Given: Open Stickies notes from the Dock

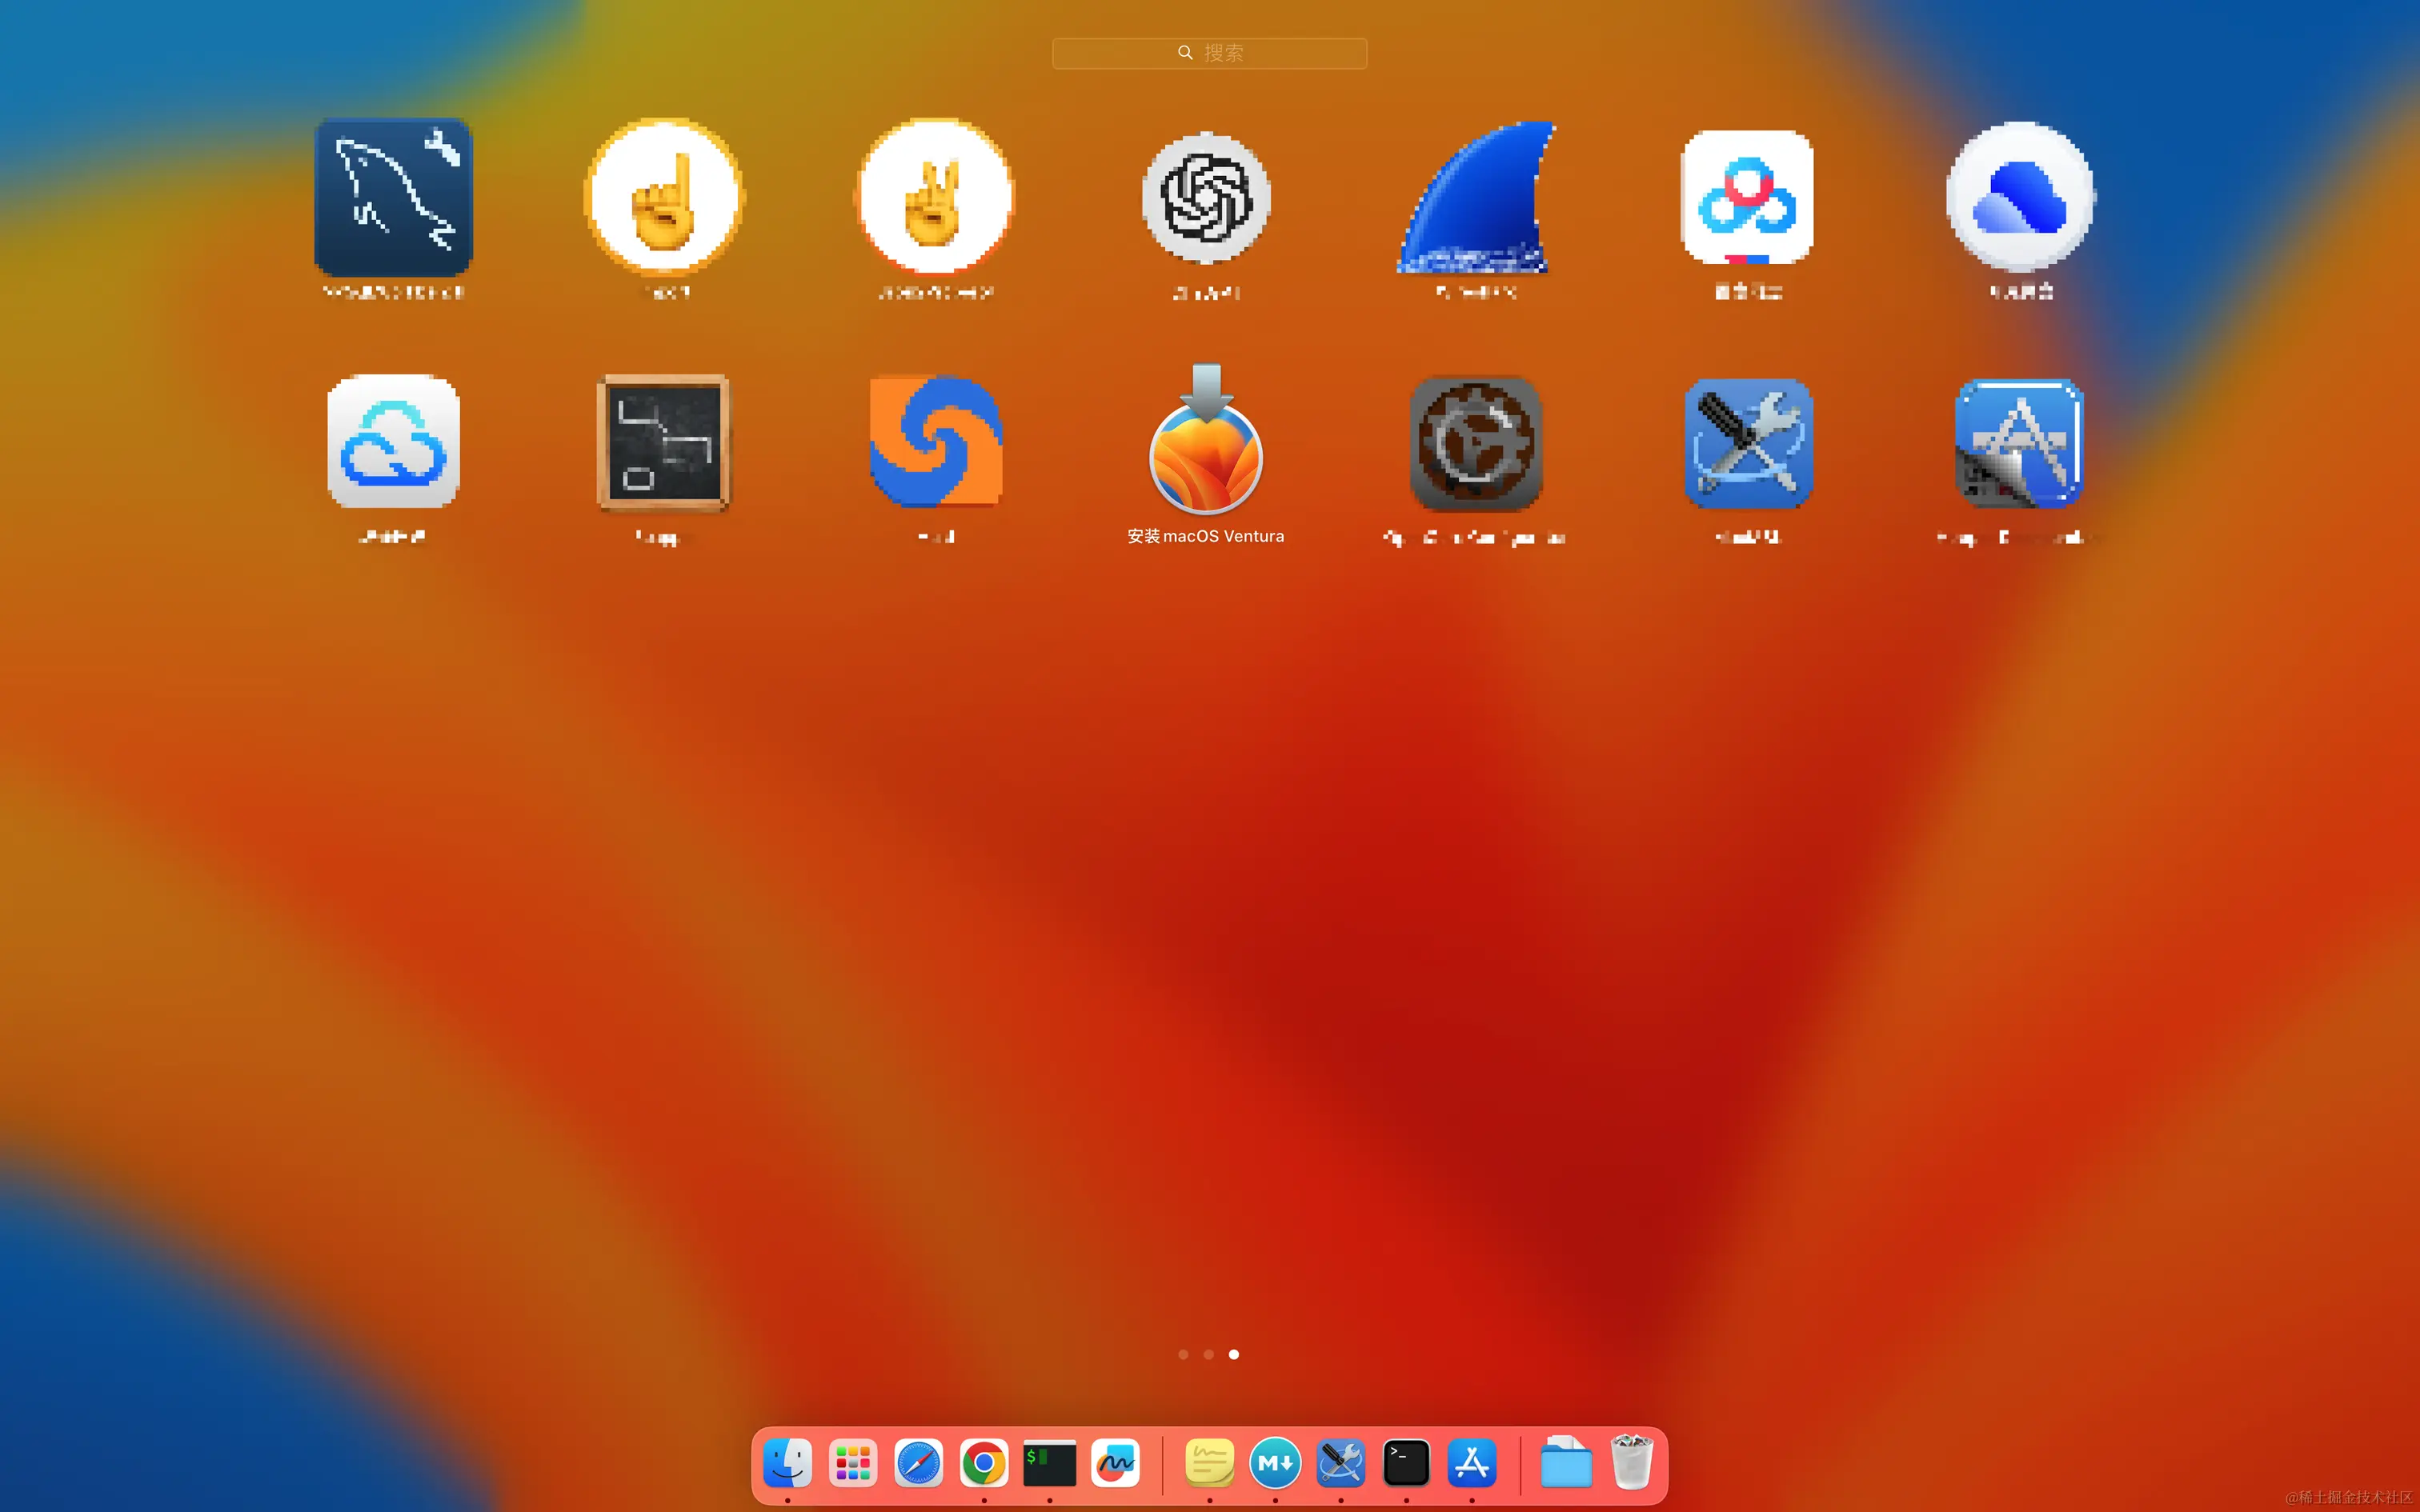Looking at the screenshot, I should [x=1209, y=1462].
